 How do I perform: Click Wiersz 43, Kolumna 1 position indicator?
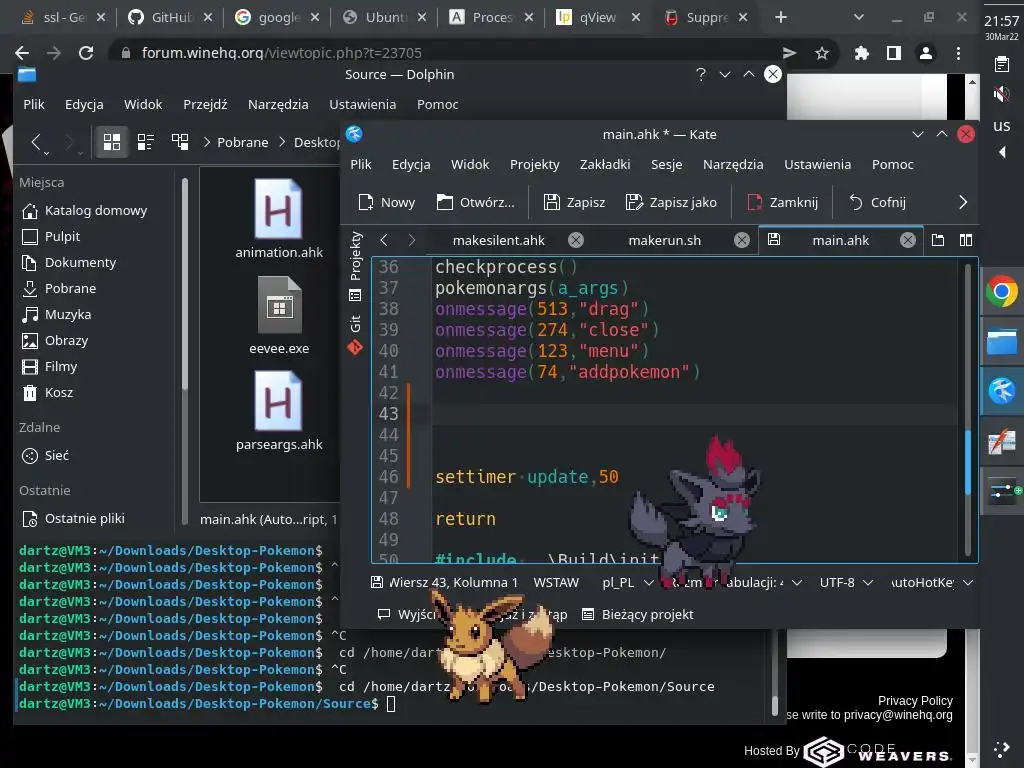tap(452, 583)
